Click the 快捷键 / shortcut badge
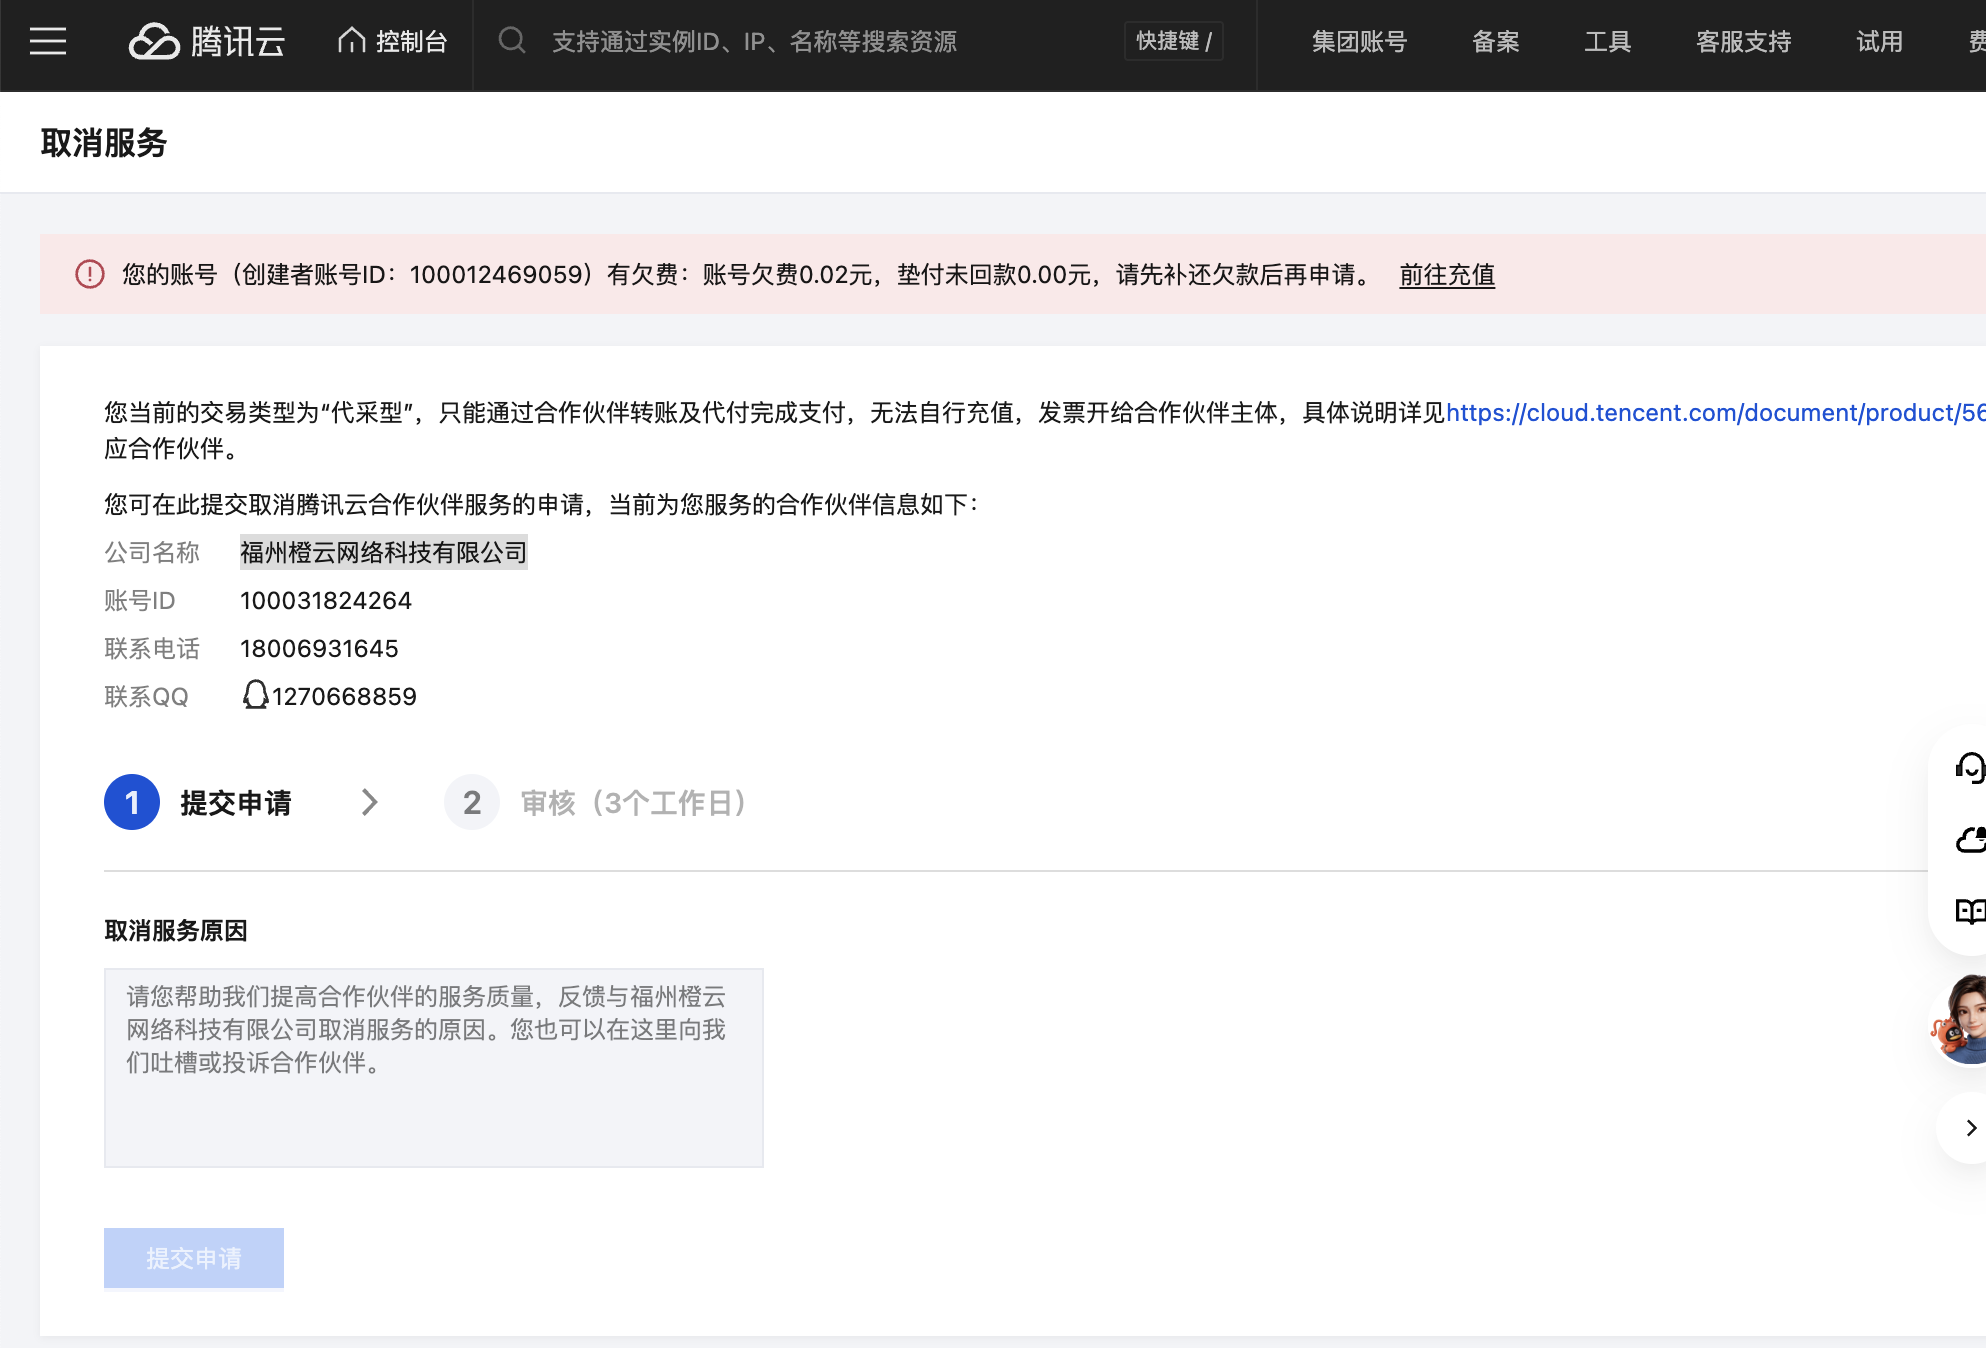The height and width of the screenshot is (1348, 1986). (x=1173, y=41)
